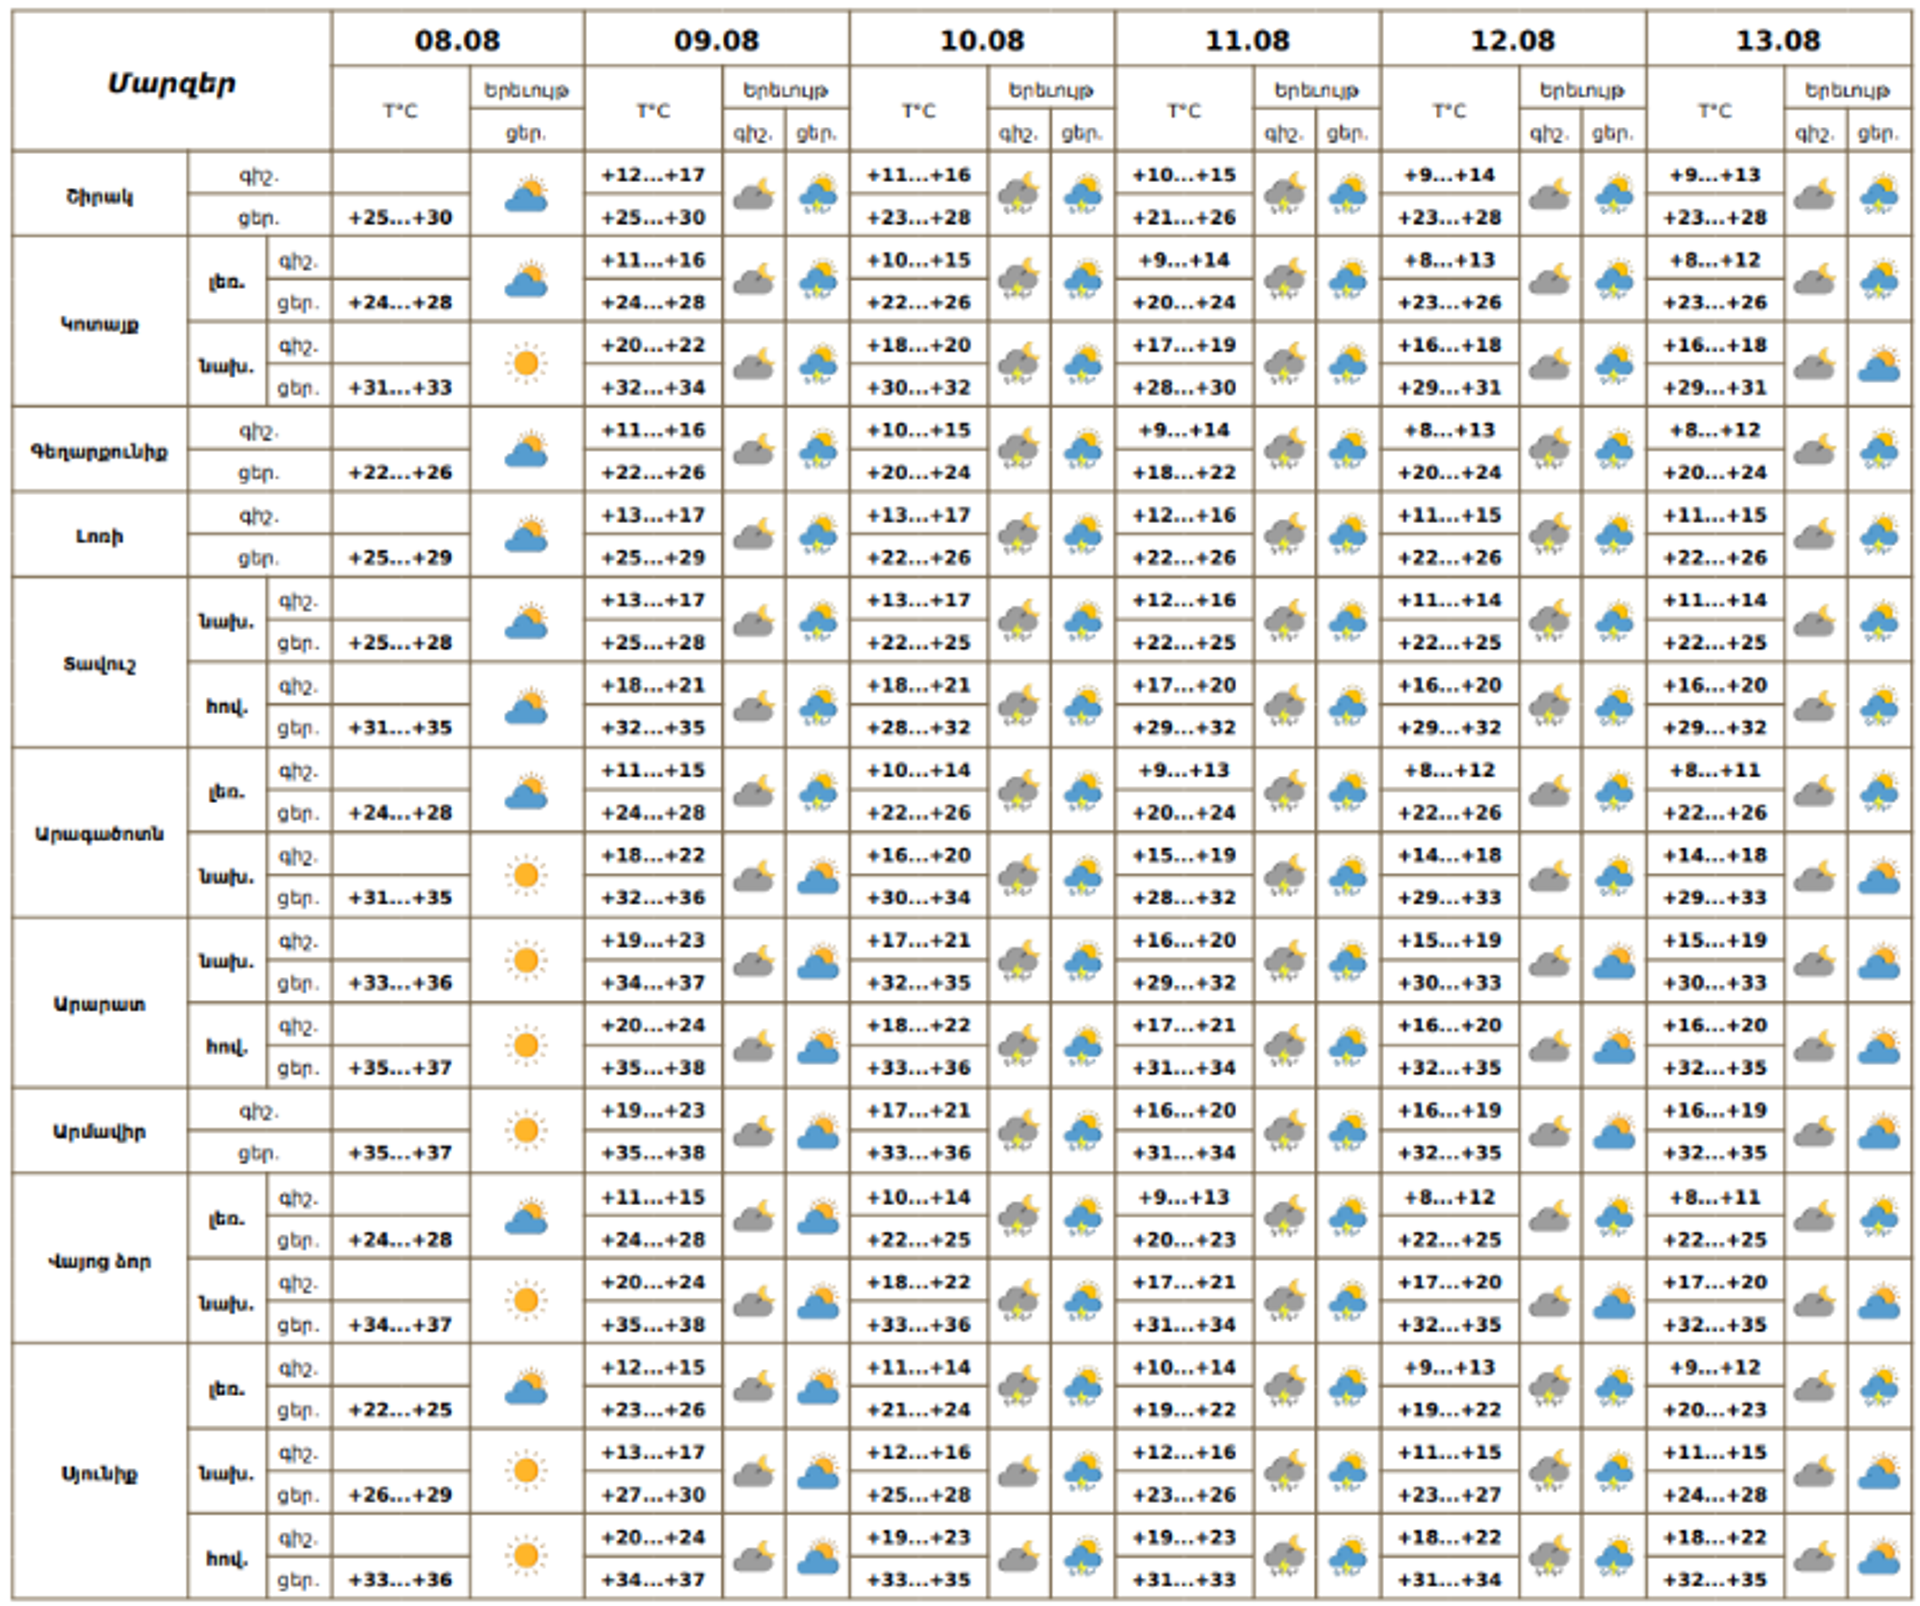This screenshot has width=1920, height=1606.
Task: Click the 08.08 date column header
Action: pos(457,40)
